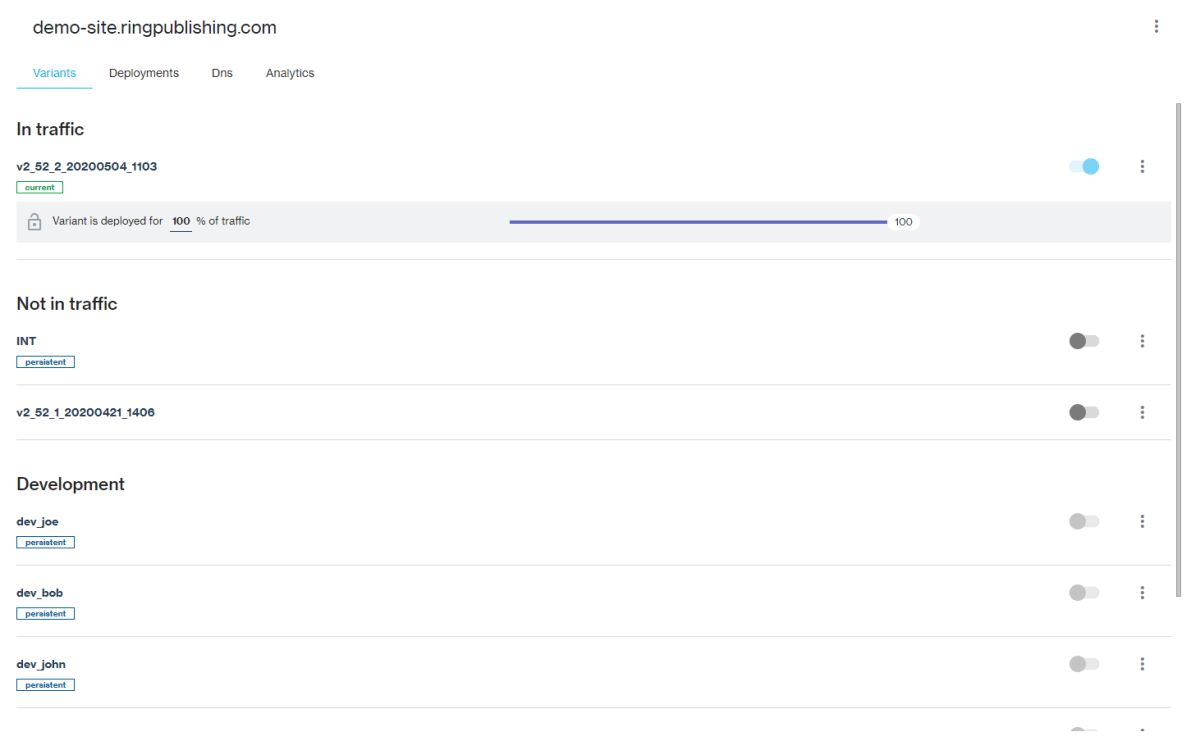Click variant name v2_52_1_20200421_1406
Image resolution: width=1200 pixels, height=741 pixels.
(x=86, y=412)
